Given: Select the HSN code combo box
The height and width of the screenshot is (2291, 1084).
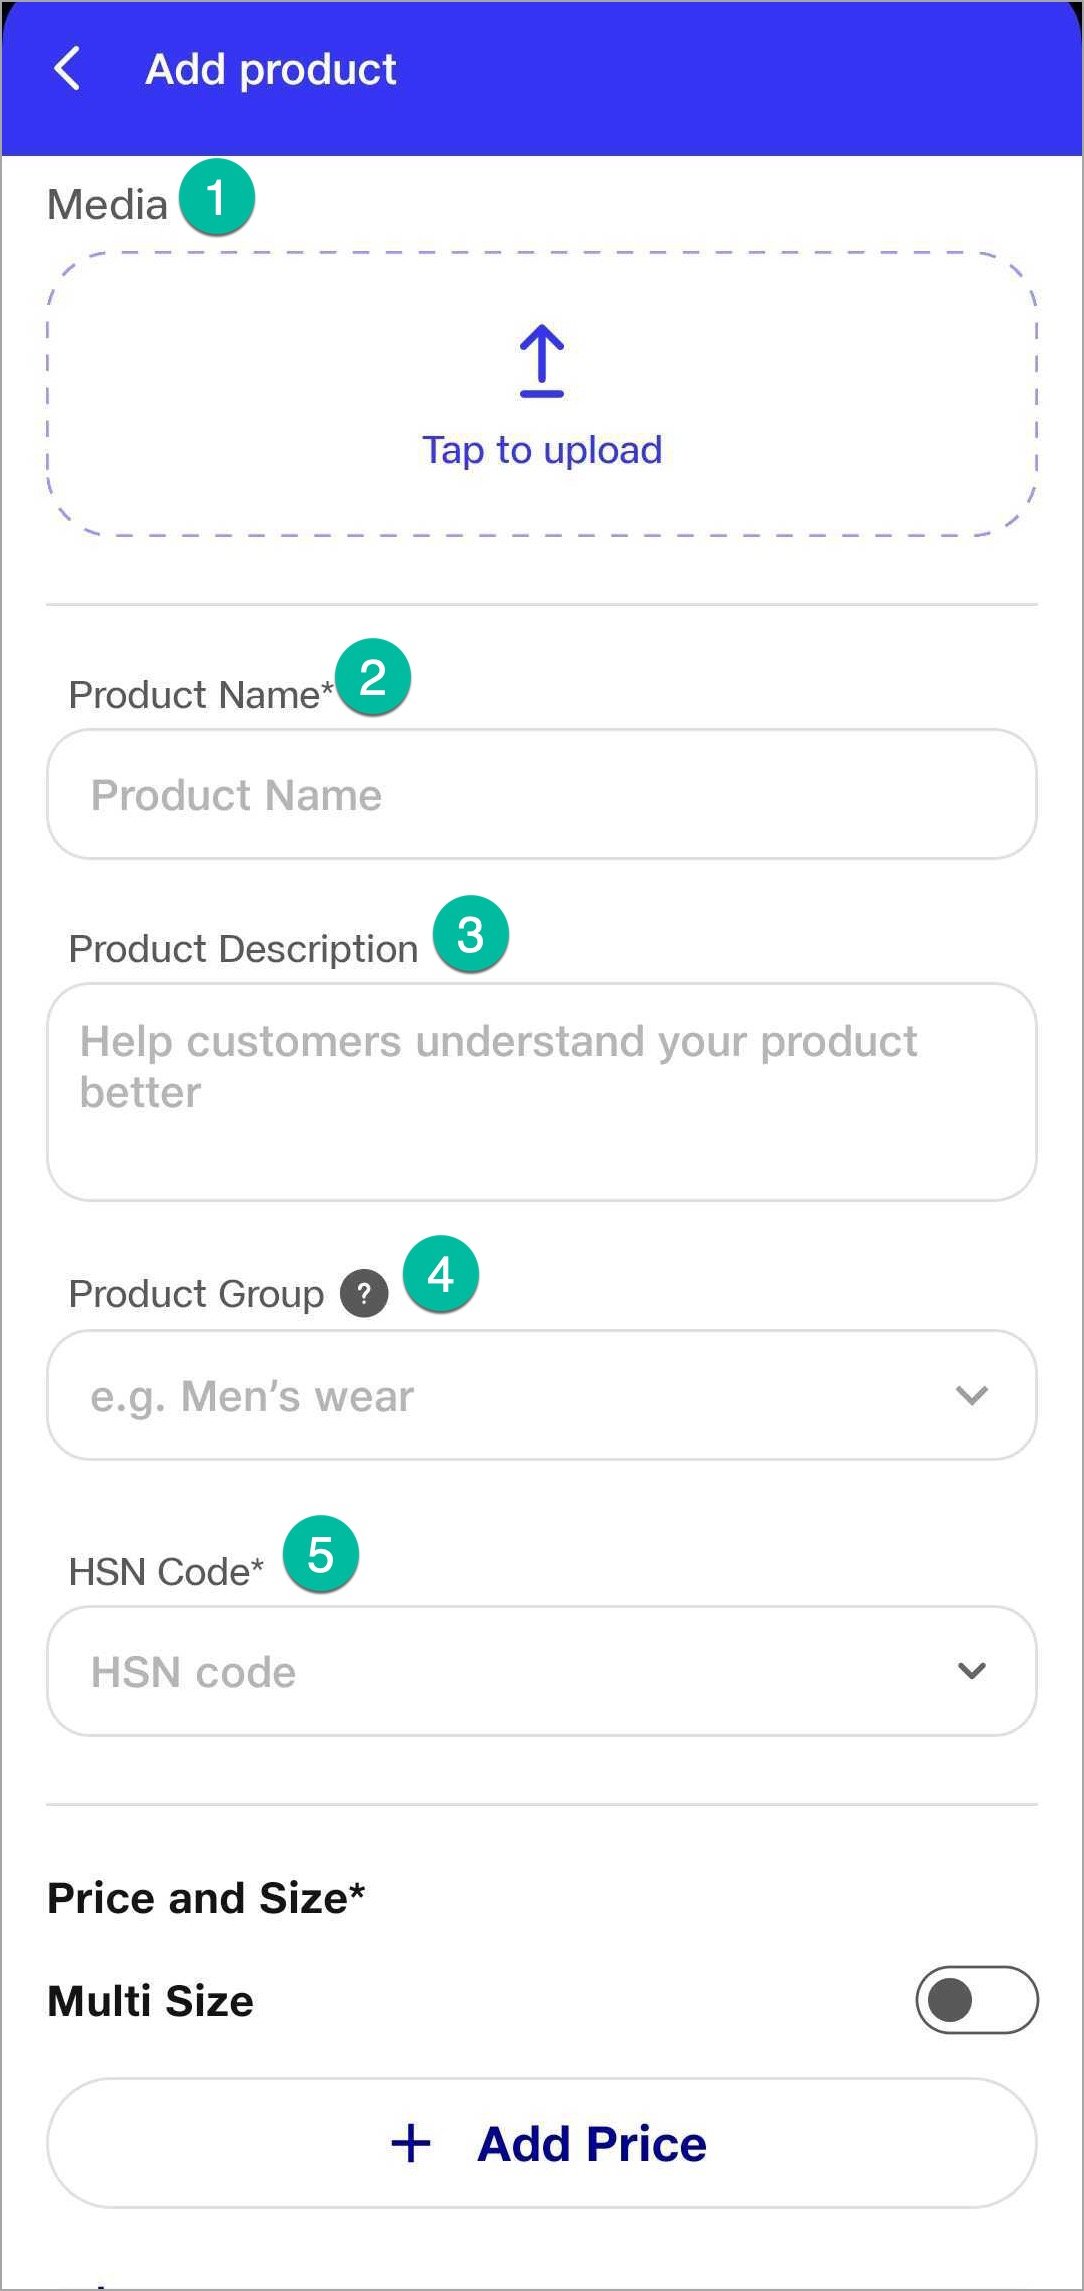Looking at the screenshot, I should (542, 1671).
